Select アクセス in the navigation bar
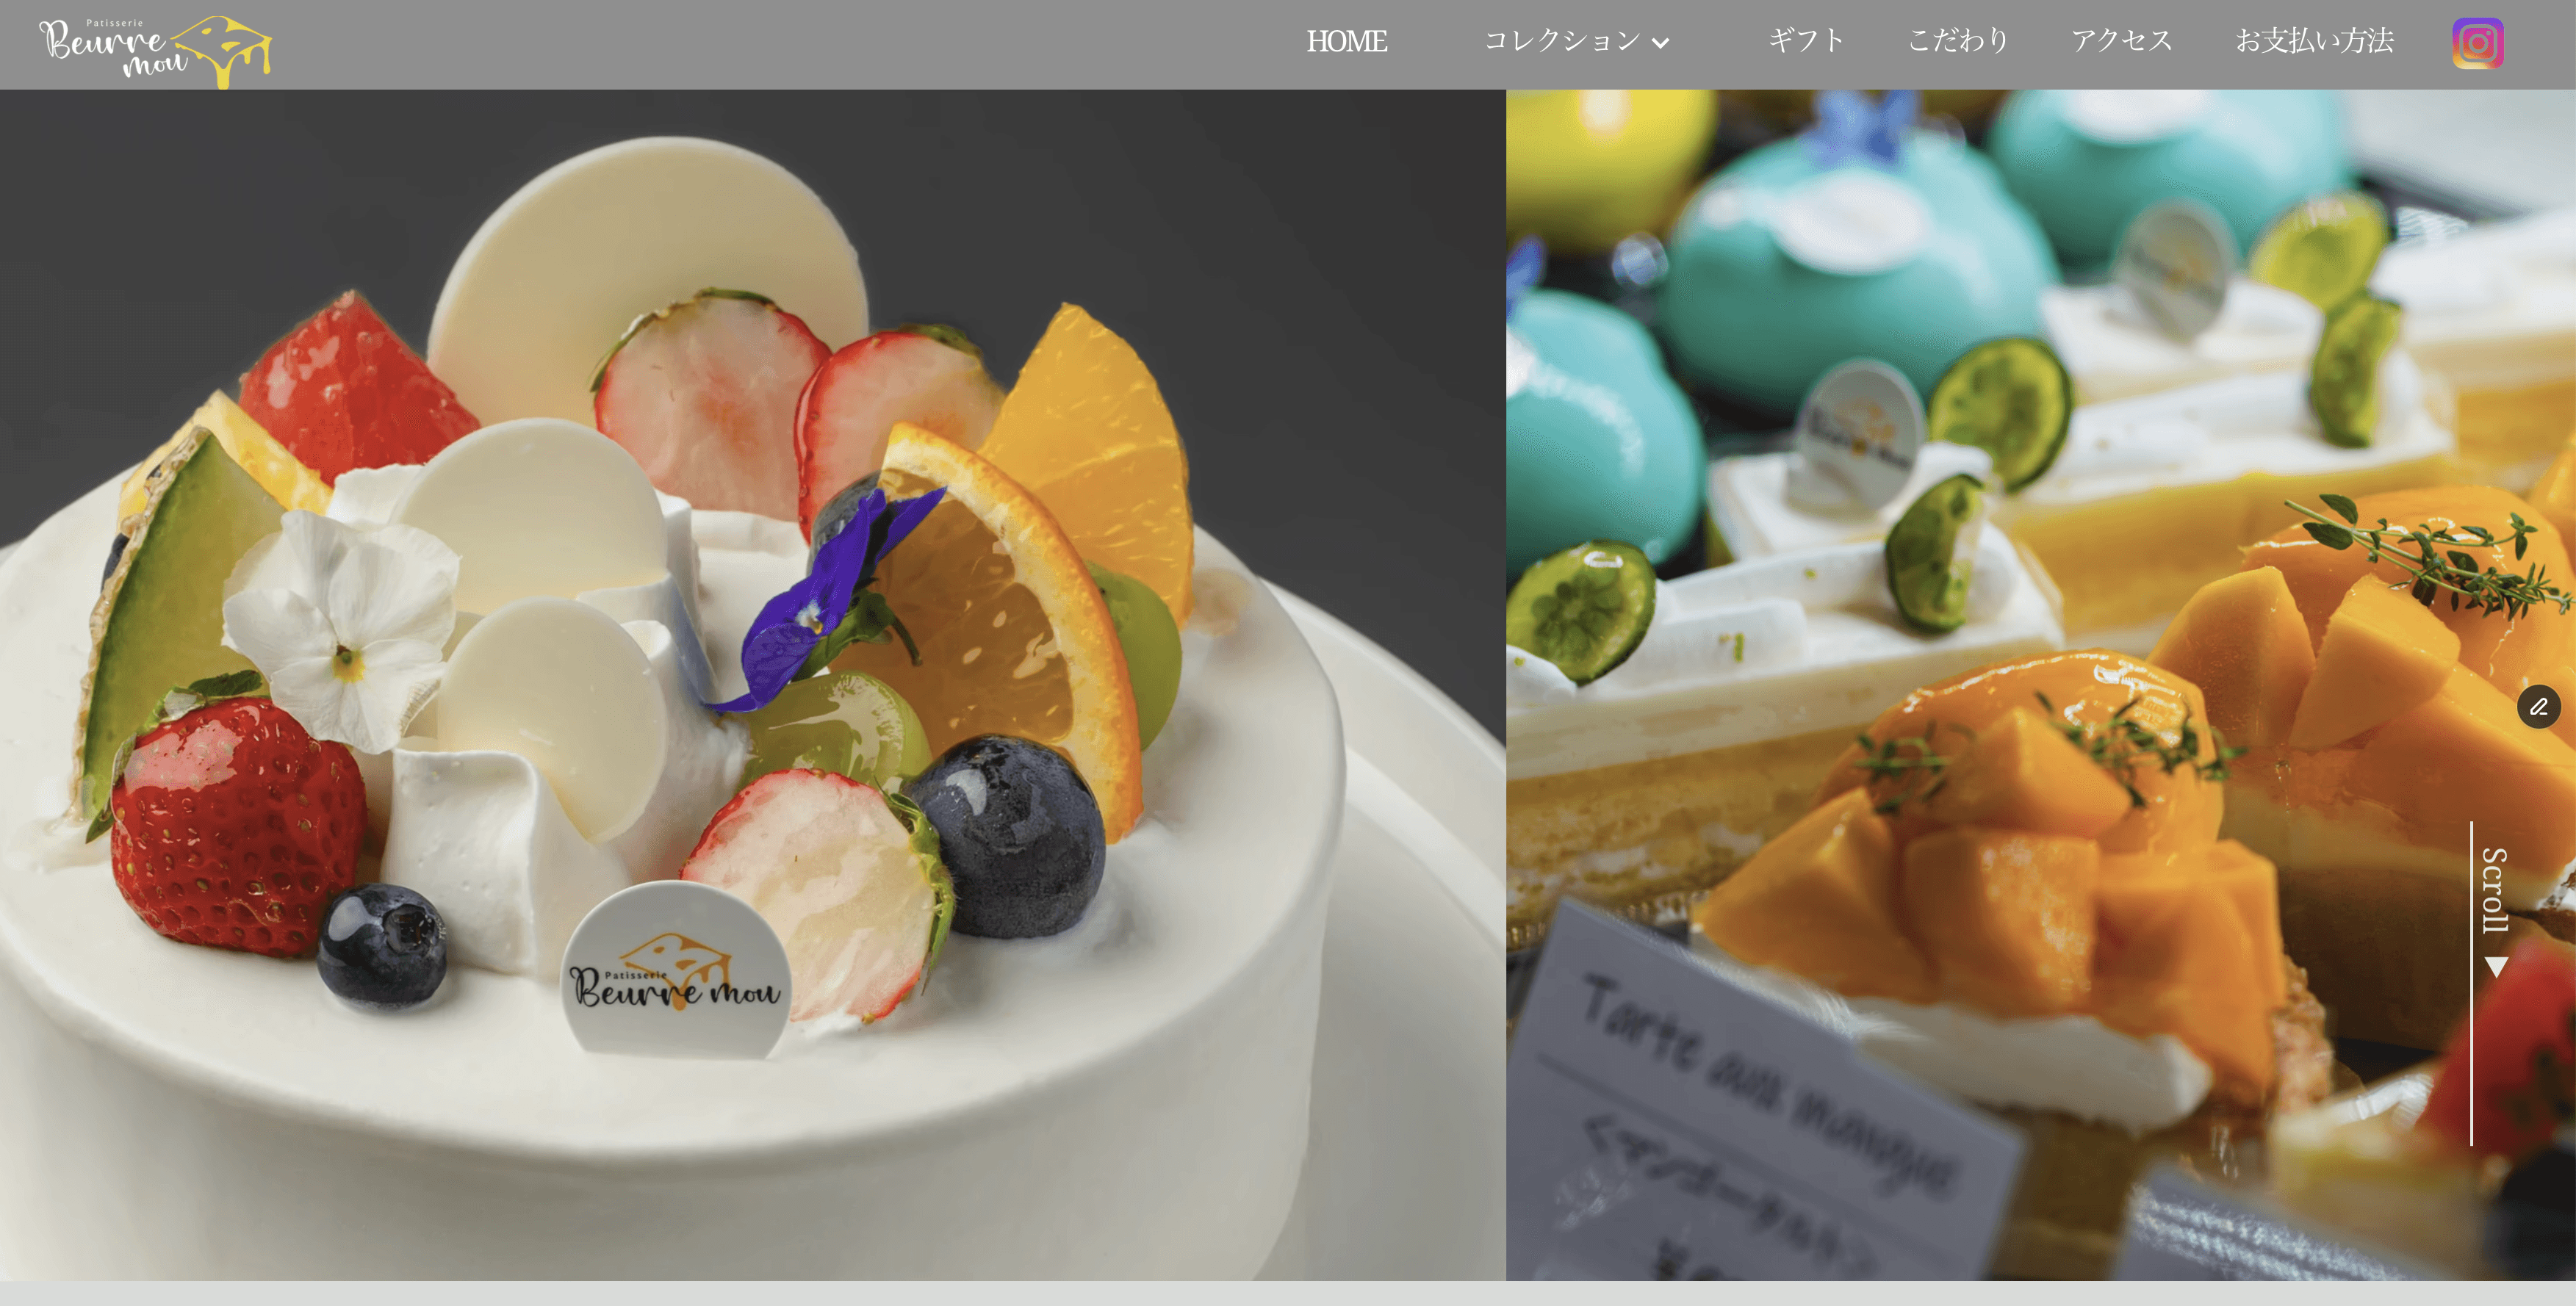This screenshot has height=1306, width=2576. pos(2121,41)
